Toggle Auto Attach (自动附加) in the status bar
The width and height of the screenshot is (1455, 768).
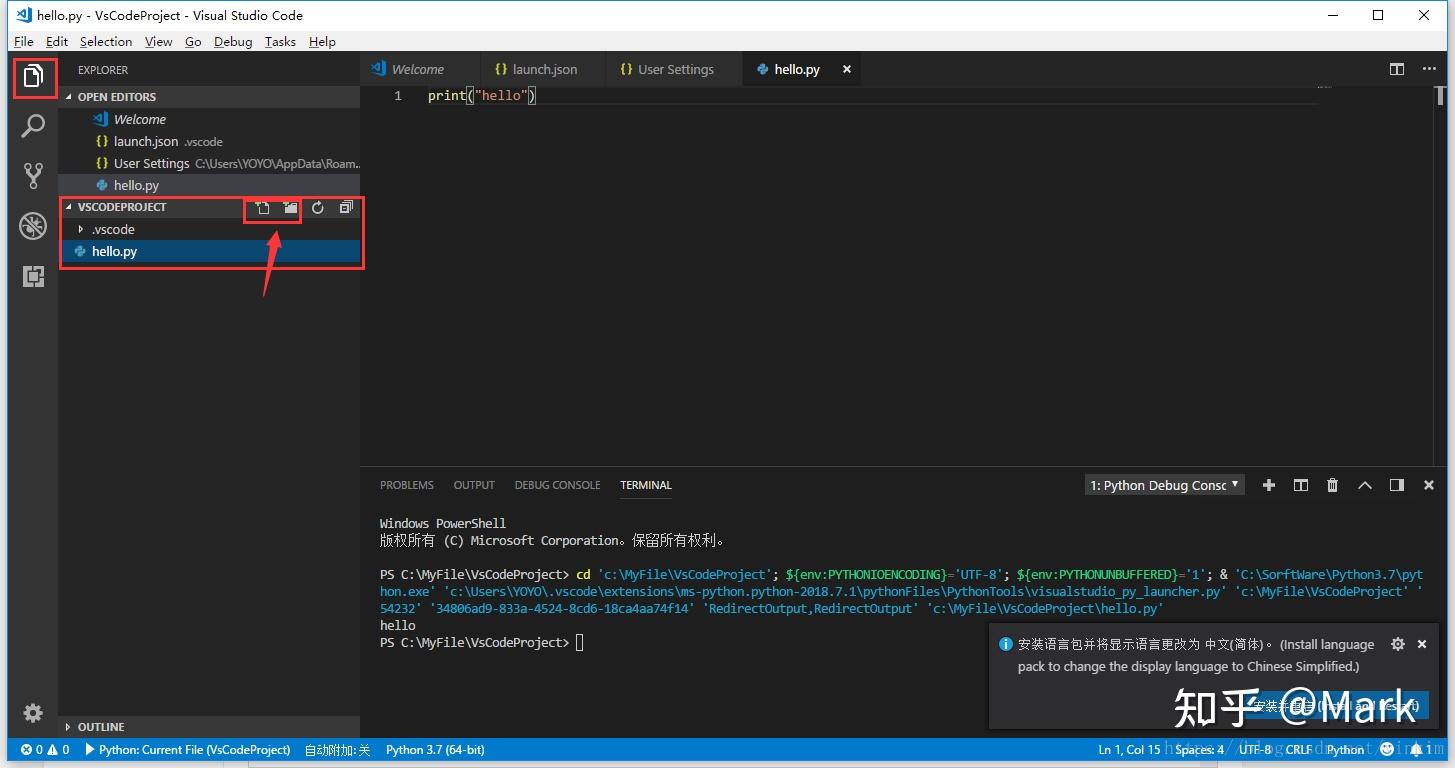(x=337, y=749)
